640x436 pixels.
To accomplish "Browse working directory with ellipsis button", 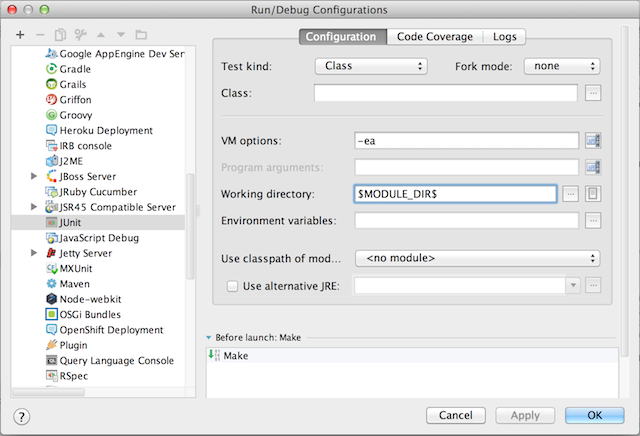I will point(571,194).
